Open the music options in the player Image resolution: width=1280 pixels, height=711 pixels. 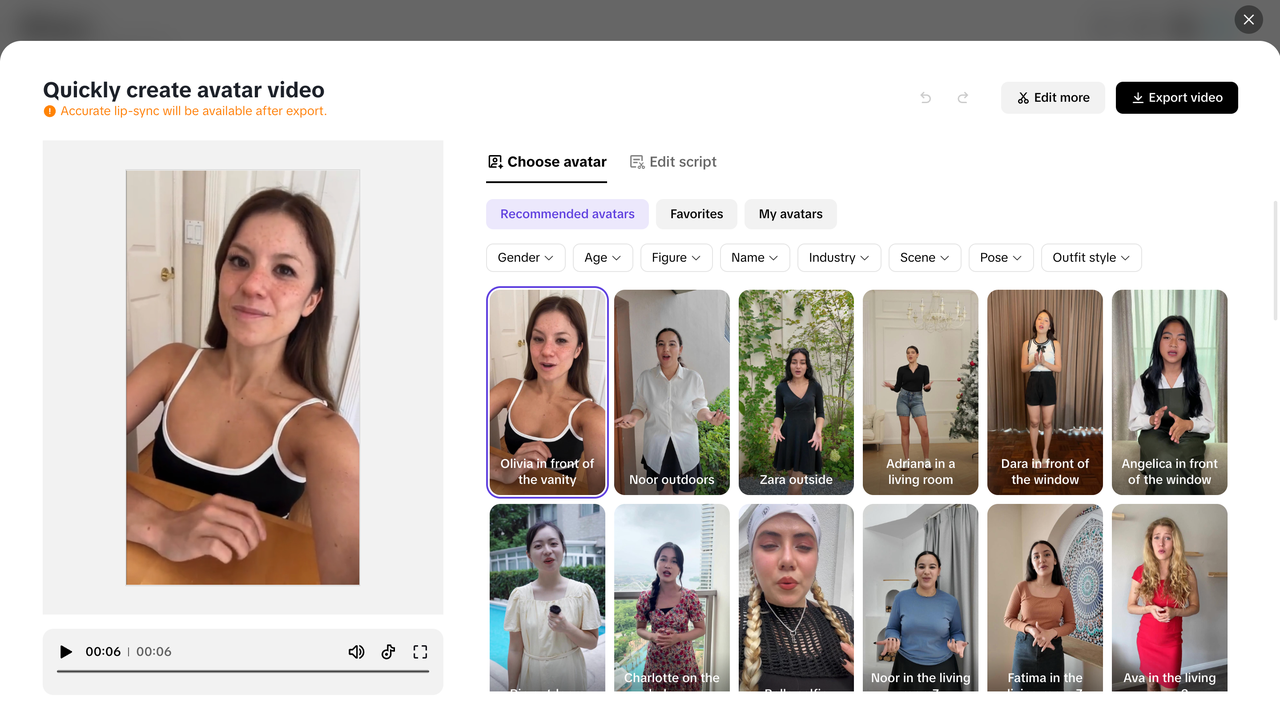[388, 651]
